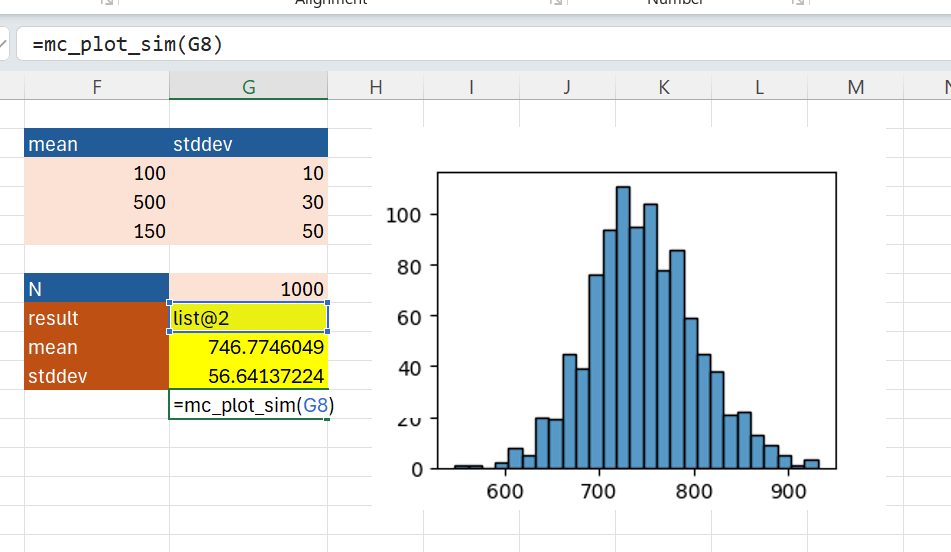This screenshot has height=552, width=951.
Task: Click the blue 'N' label cell
Action: click(97, 288)
